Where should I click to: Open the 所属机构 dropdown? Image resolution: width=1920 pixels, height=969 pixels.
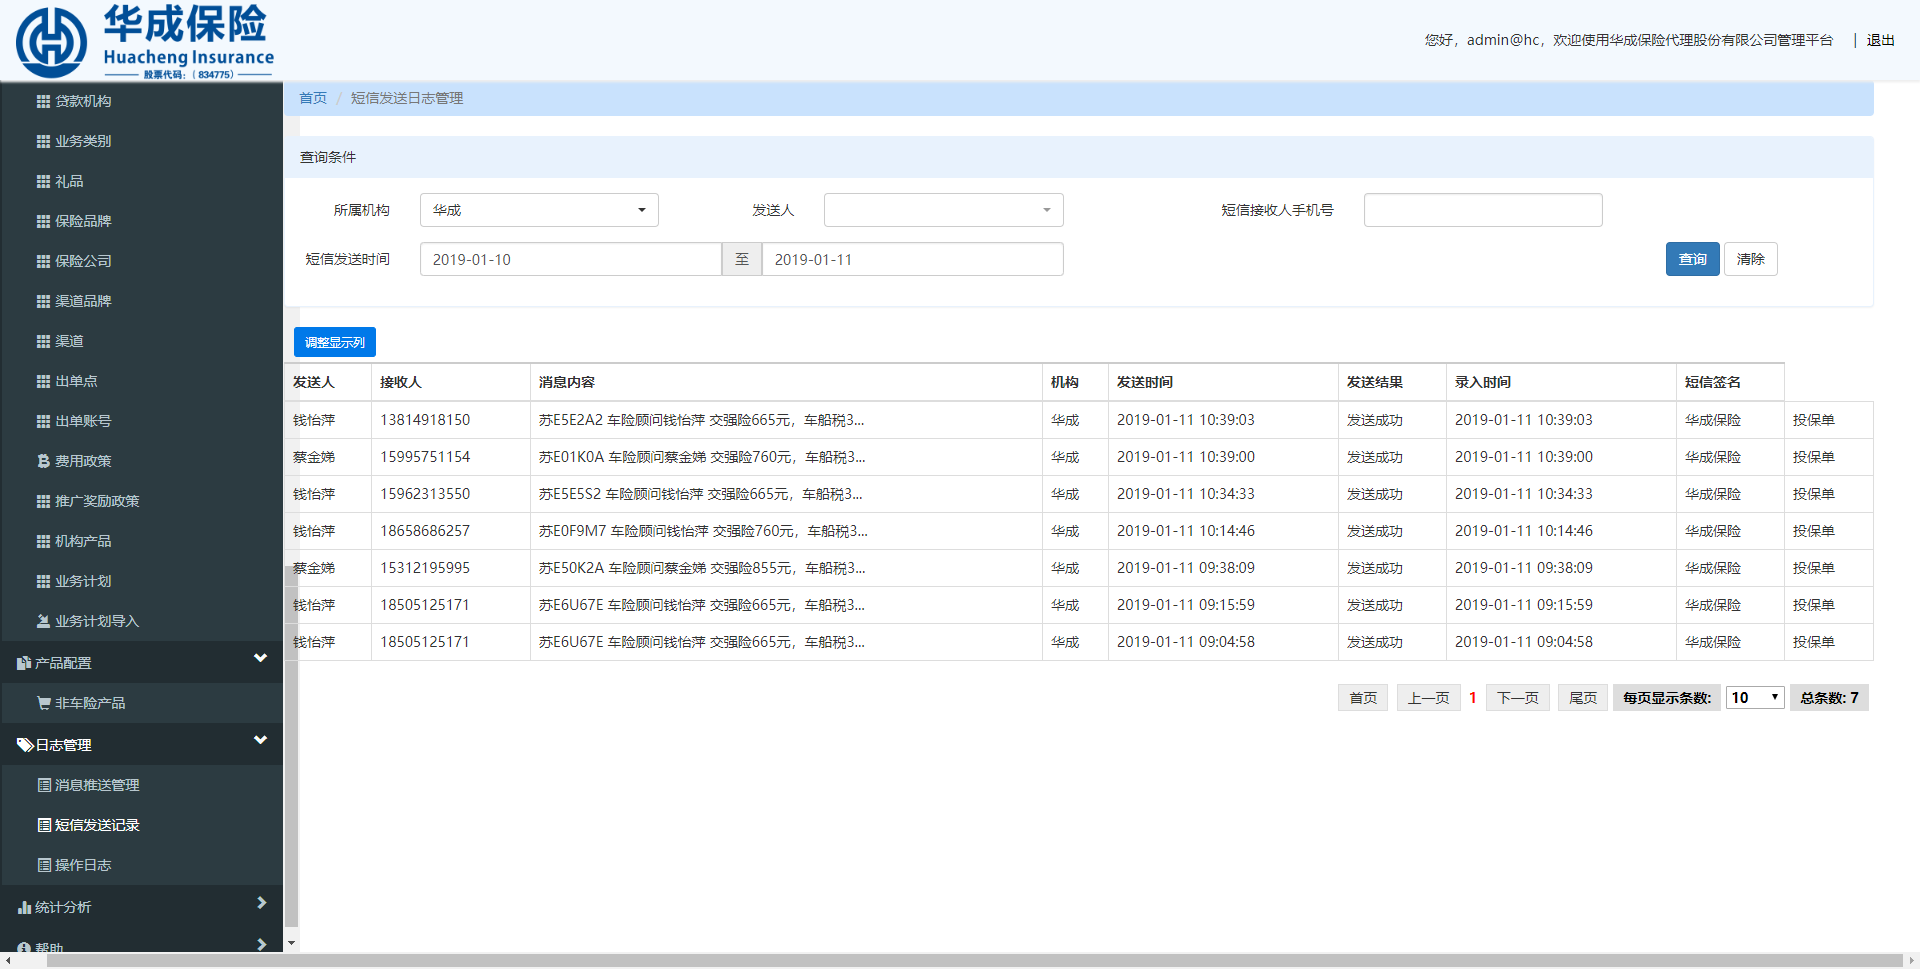click(539, 210)
